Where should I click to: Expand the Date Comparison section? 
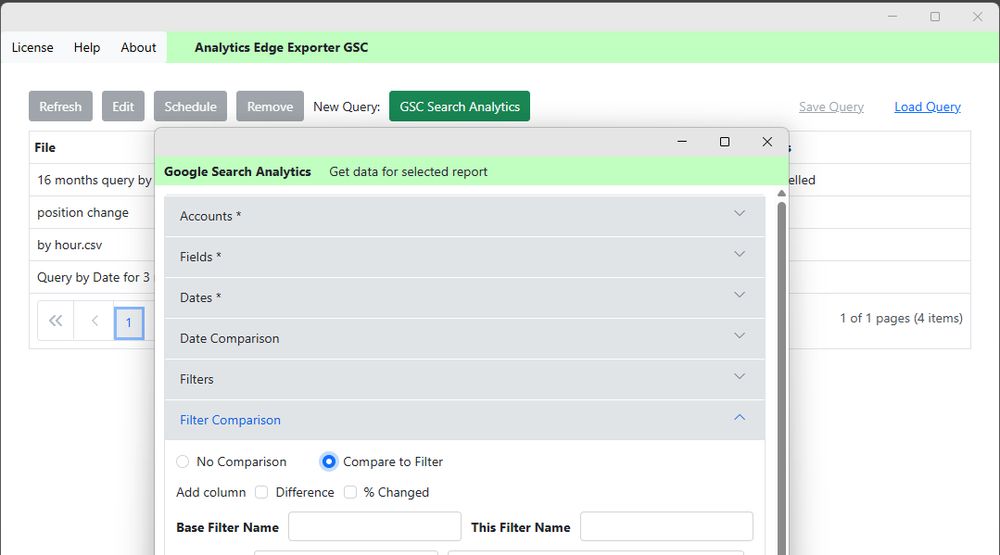pyautogui.click(x=464, y=339)
